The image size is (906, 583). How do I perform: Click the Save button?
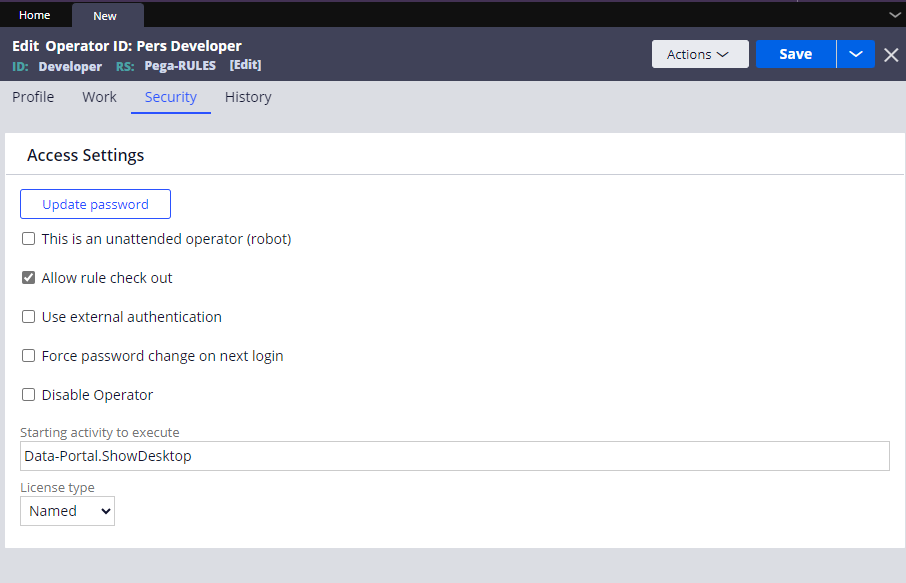pos(795,54)
